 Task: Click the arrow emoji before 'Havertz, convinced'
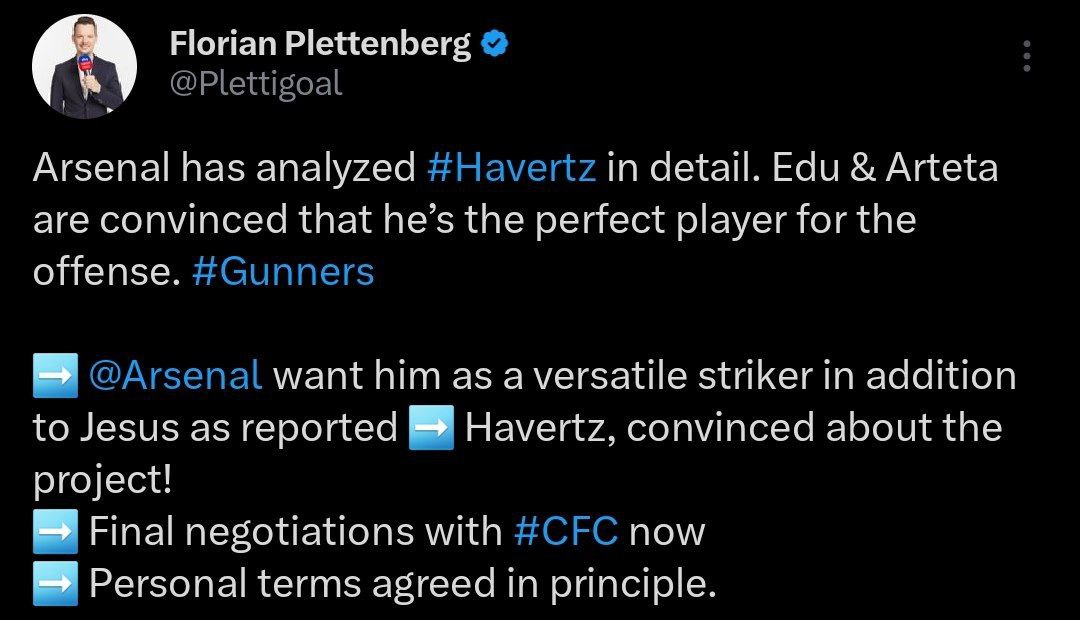(x=431, y=428)
